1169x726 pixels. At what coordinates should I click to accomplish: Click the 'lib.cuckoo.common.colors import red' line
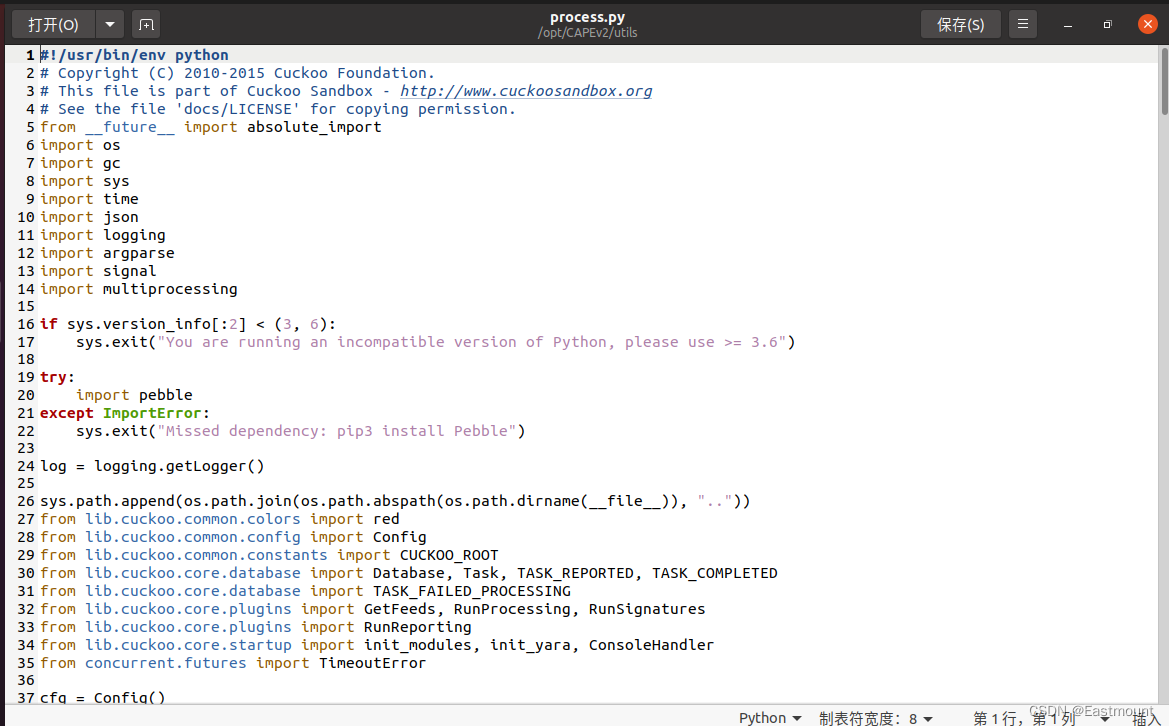point(219,519)
